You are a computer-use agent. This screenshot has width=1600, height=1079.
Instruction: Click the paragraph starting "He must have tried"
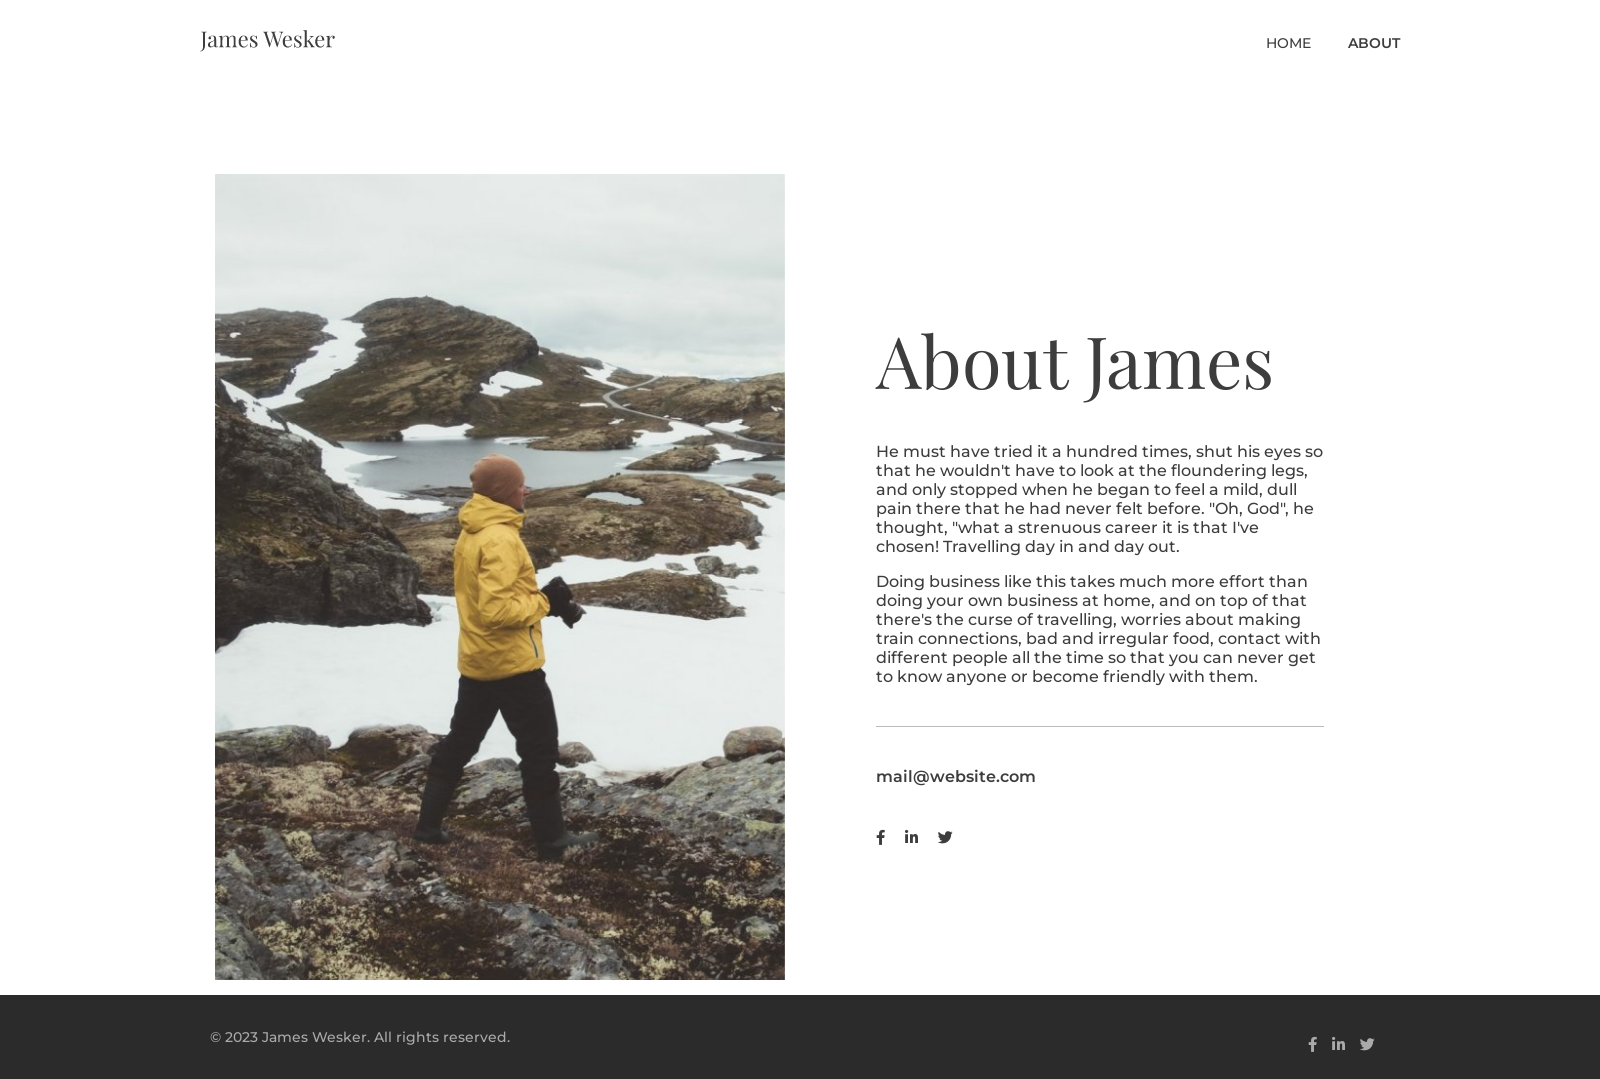pos(1098,498)
